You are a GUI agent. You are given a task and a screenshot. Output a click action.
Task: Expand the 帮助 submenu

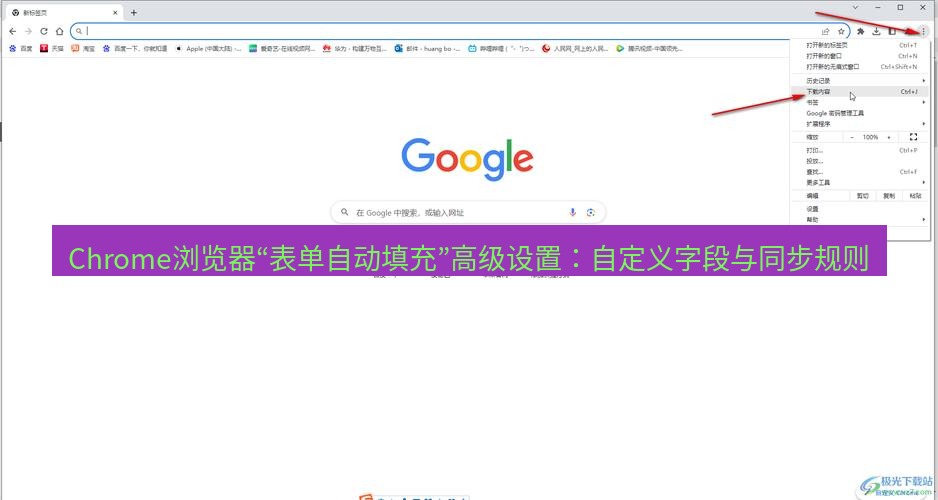point(861,220)
